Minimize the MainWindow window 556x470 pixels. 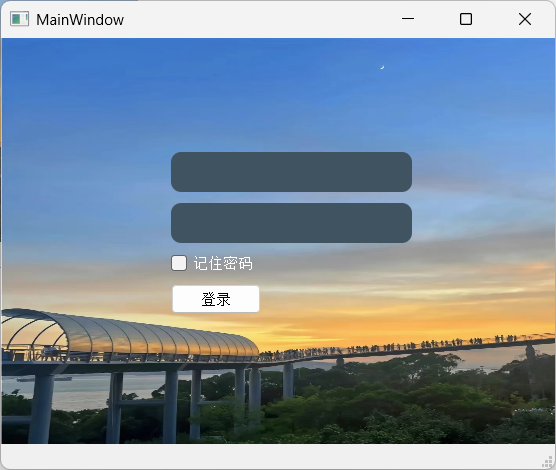tap(408, 19)
